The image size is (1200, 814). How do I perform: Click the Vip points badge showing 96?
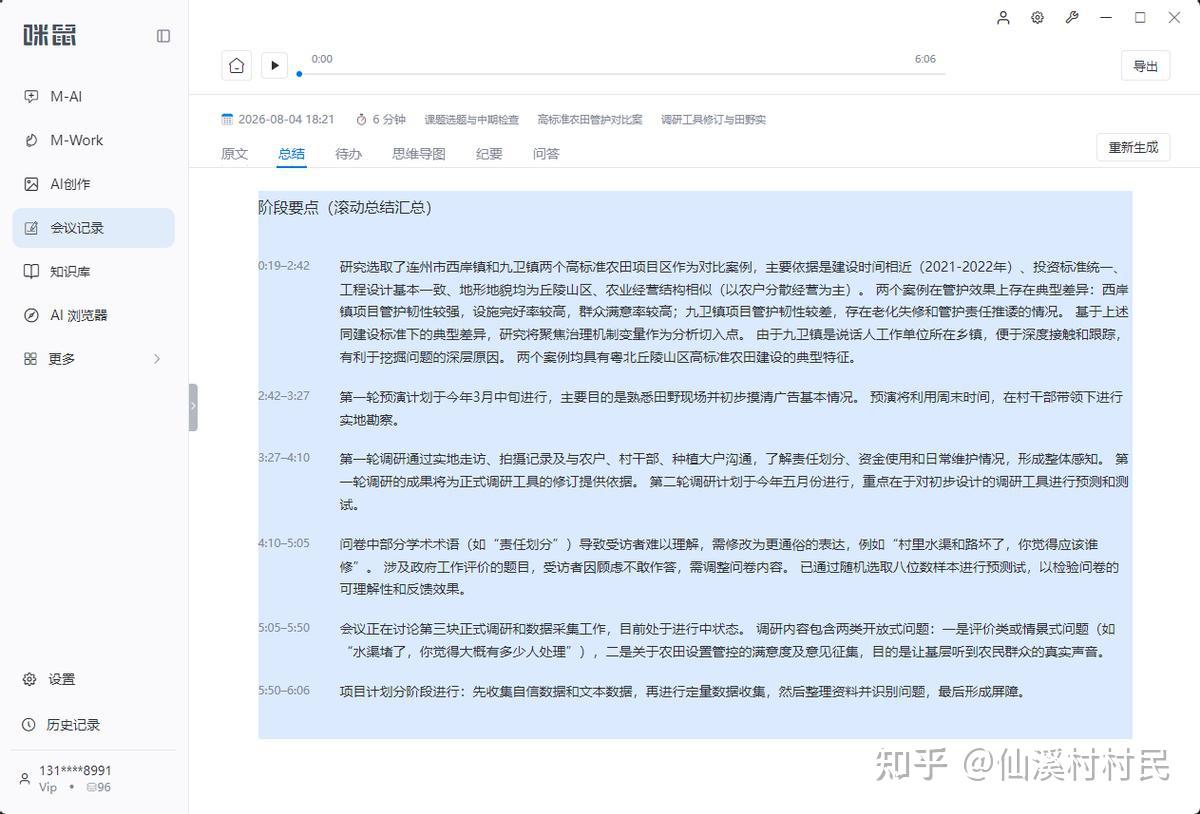(98, 787)
